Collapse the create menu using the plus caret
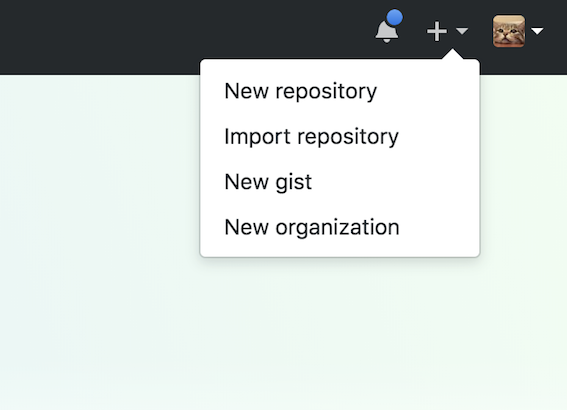The width and height of the screenshot is (567, 410). point(462,31)
